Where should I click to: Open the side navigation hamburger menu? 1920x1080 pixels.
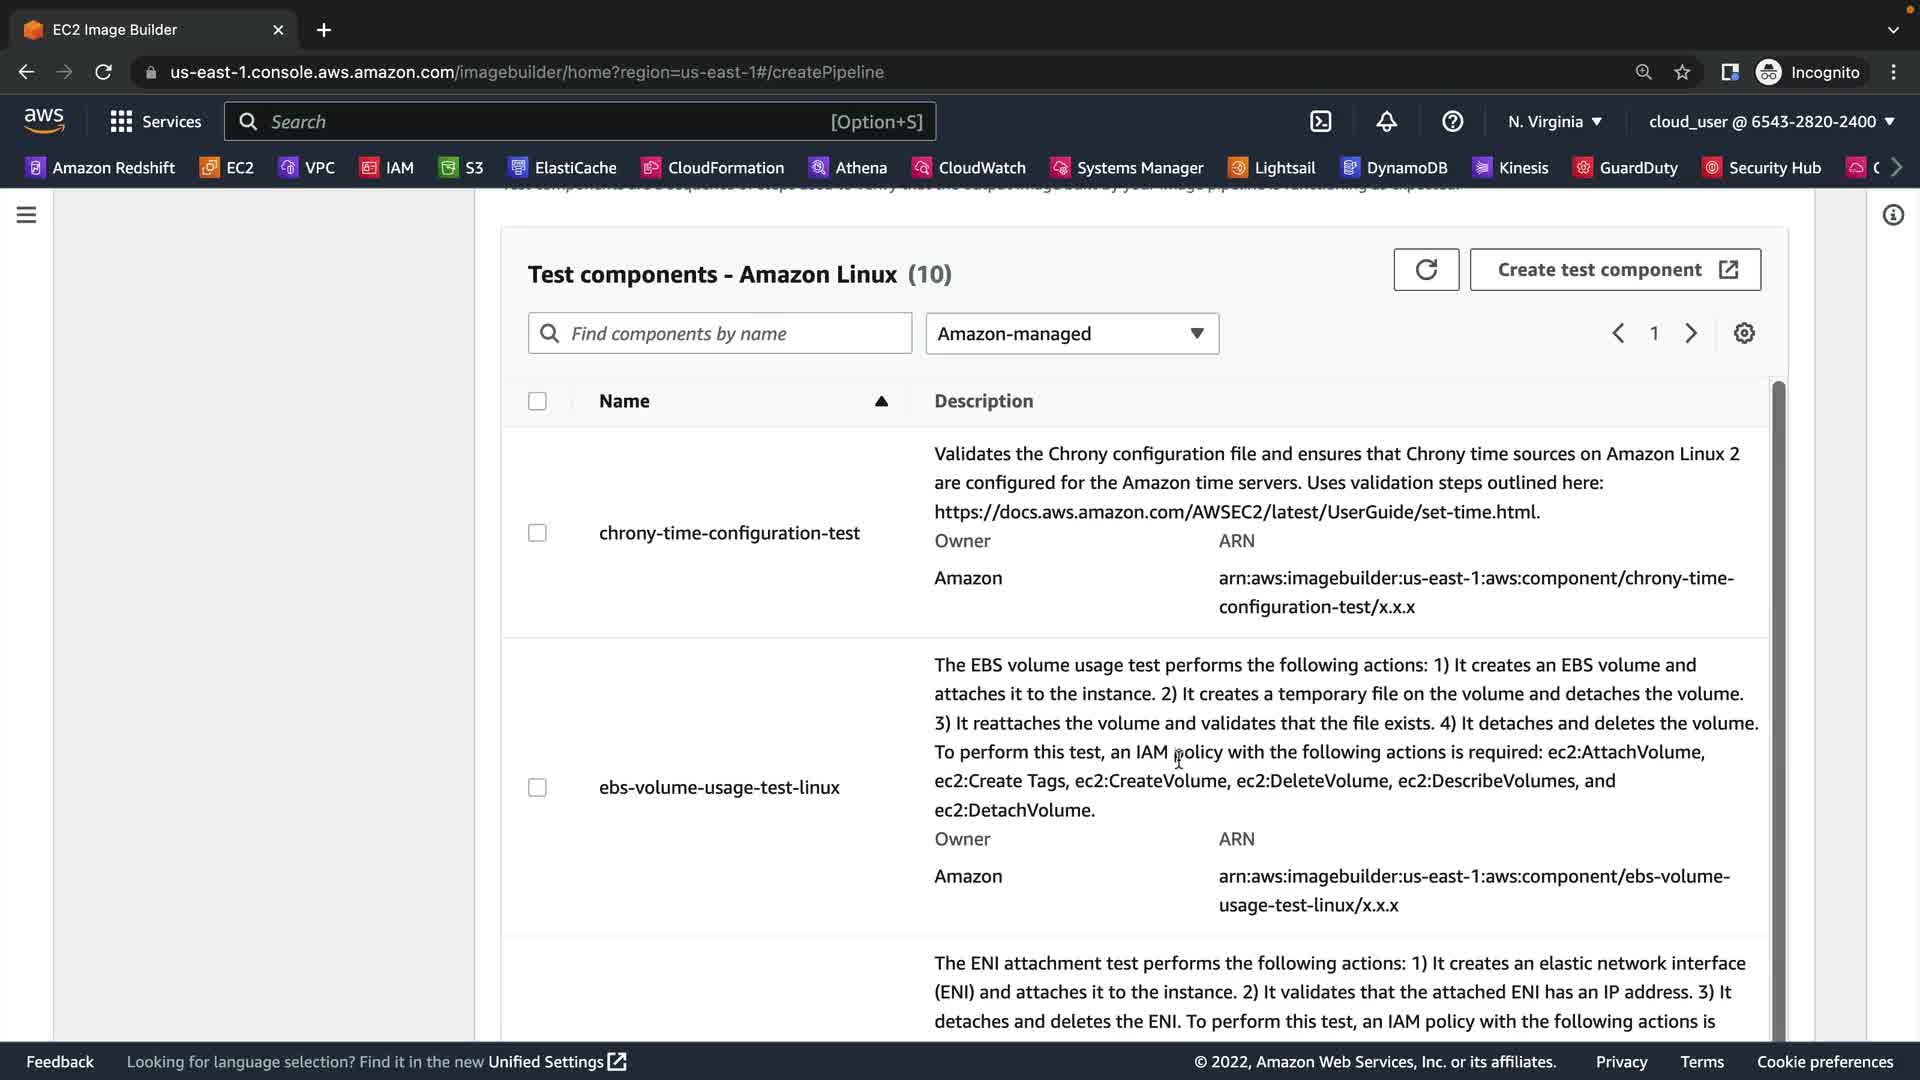pos(27,215)
